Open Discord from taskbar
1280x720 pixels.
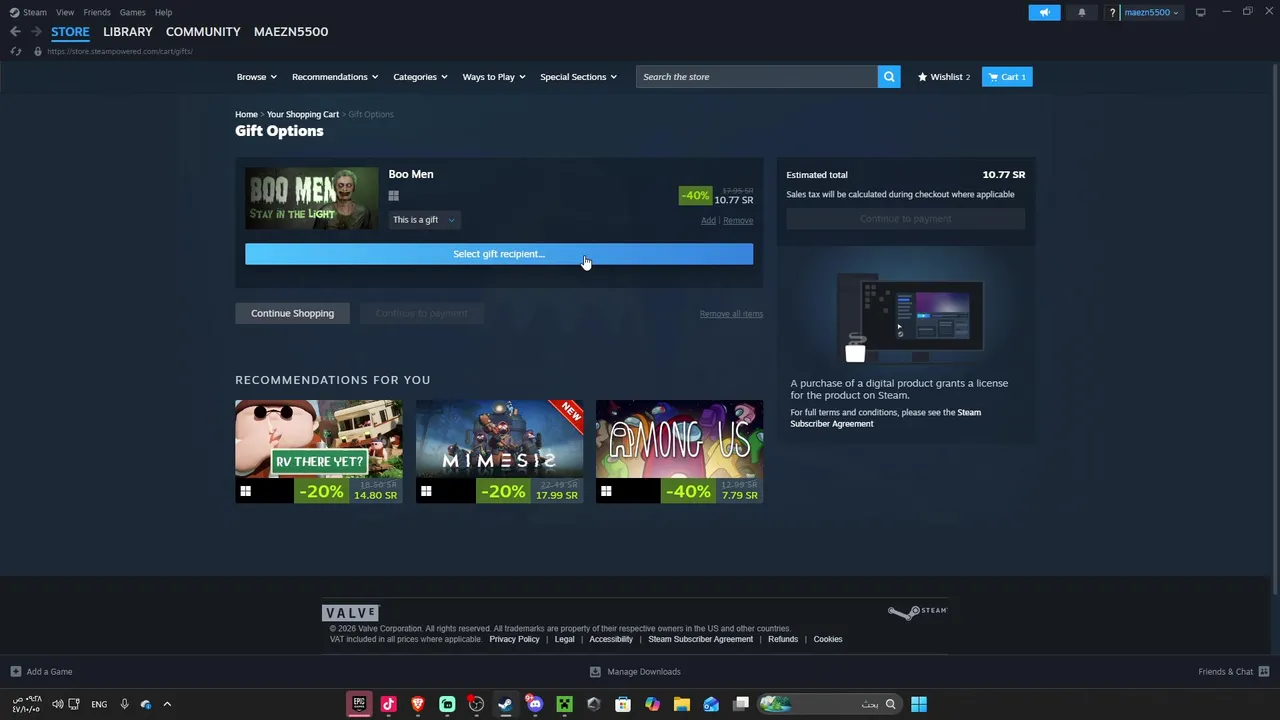[535, 704]
